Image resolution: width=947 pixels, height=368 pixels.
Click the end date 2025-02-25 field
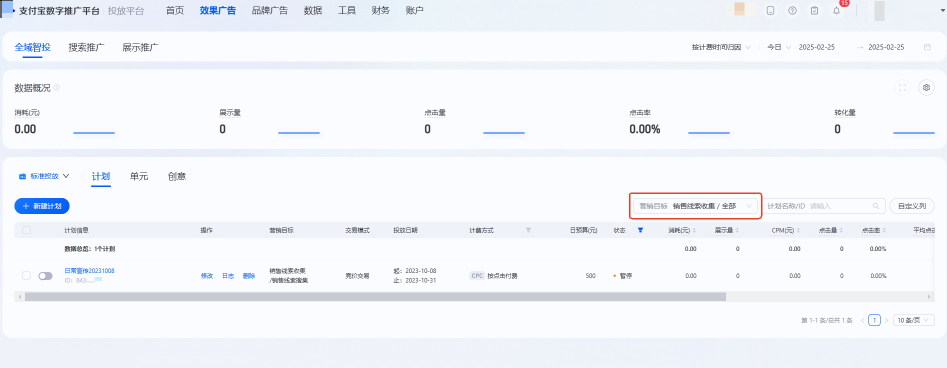pos(886,47)
